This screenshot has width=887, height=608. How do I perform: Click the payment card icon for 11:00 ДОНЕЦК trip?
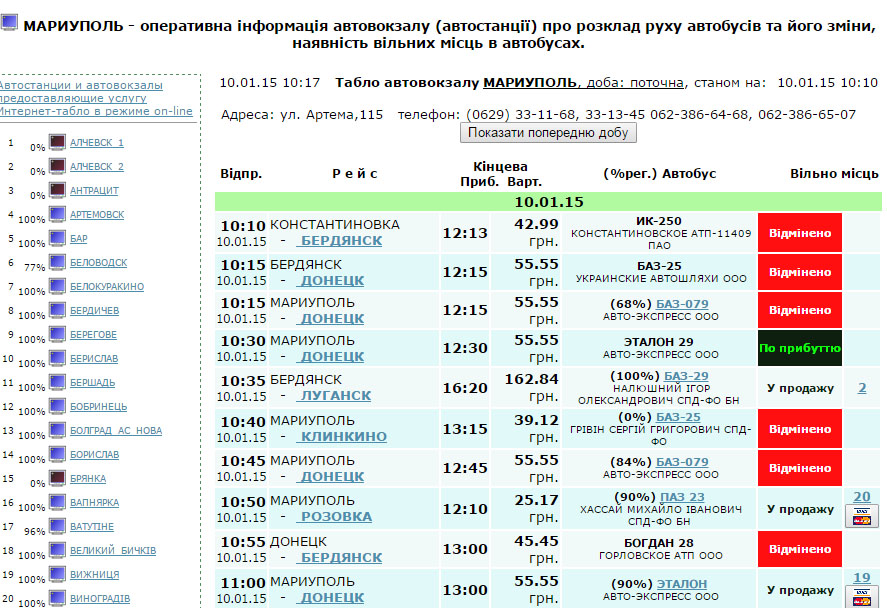[x=861, y=597]
